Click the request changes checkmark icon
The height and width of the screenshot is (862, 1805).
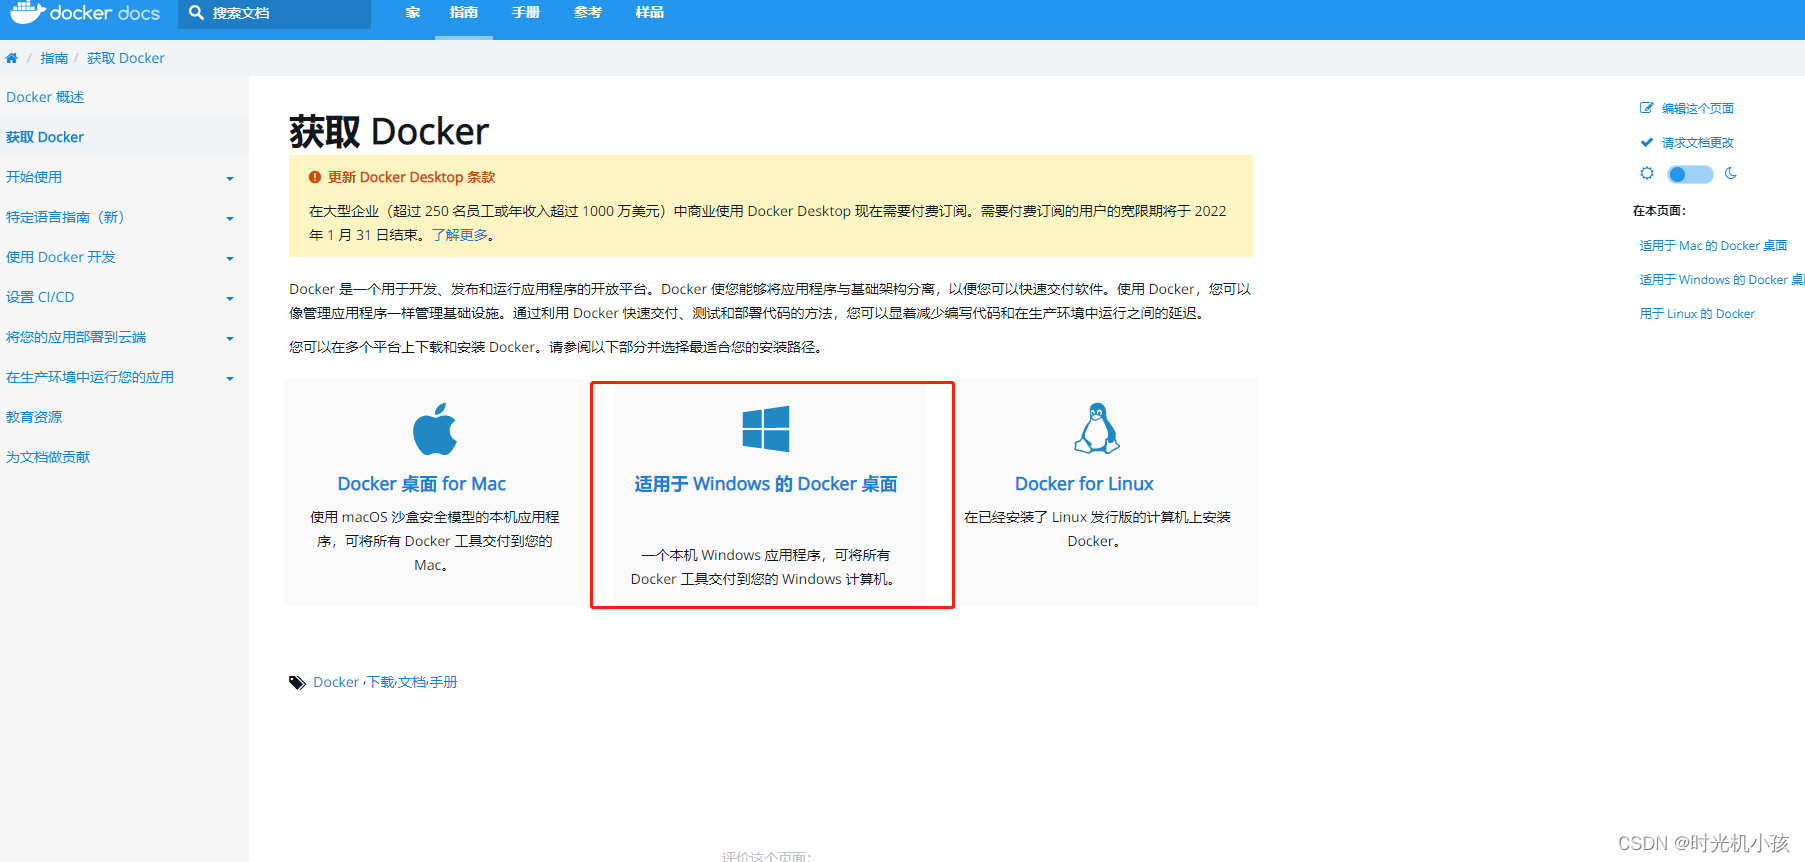1646,142
